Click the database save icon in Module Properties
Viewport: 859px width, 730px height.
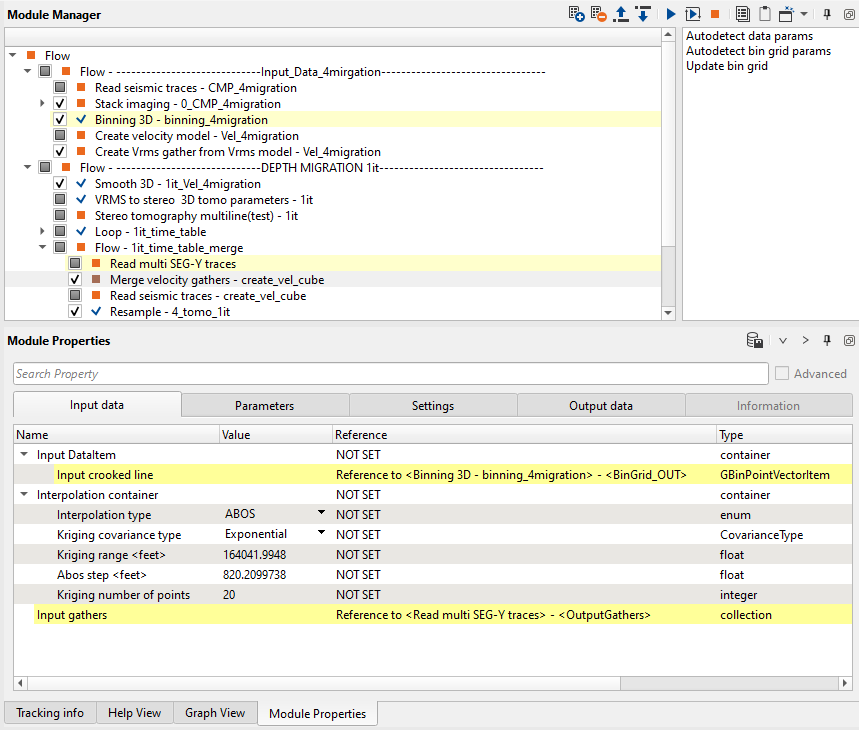[755, 341]
